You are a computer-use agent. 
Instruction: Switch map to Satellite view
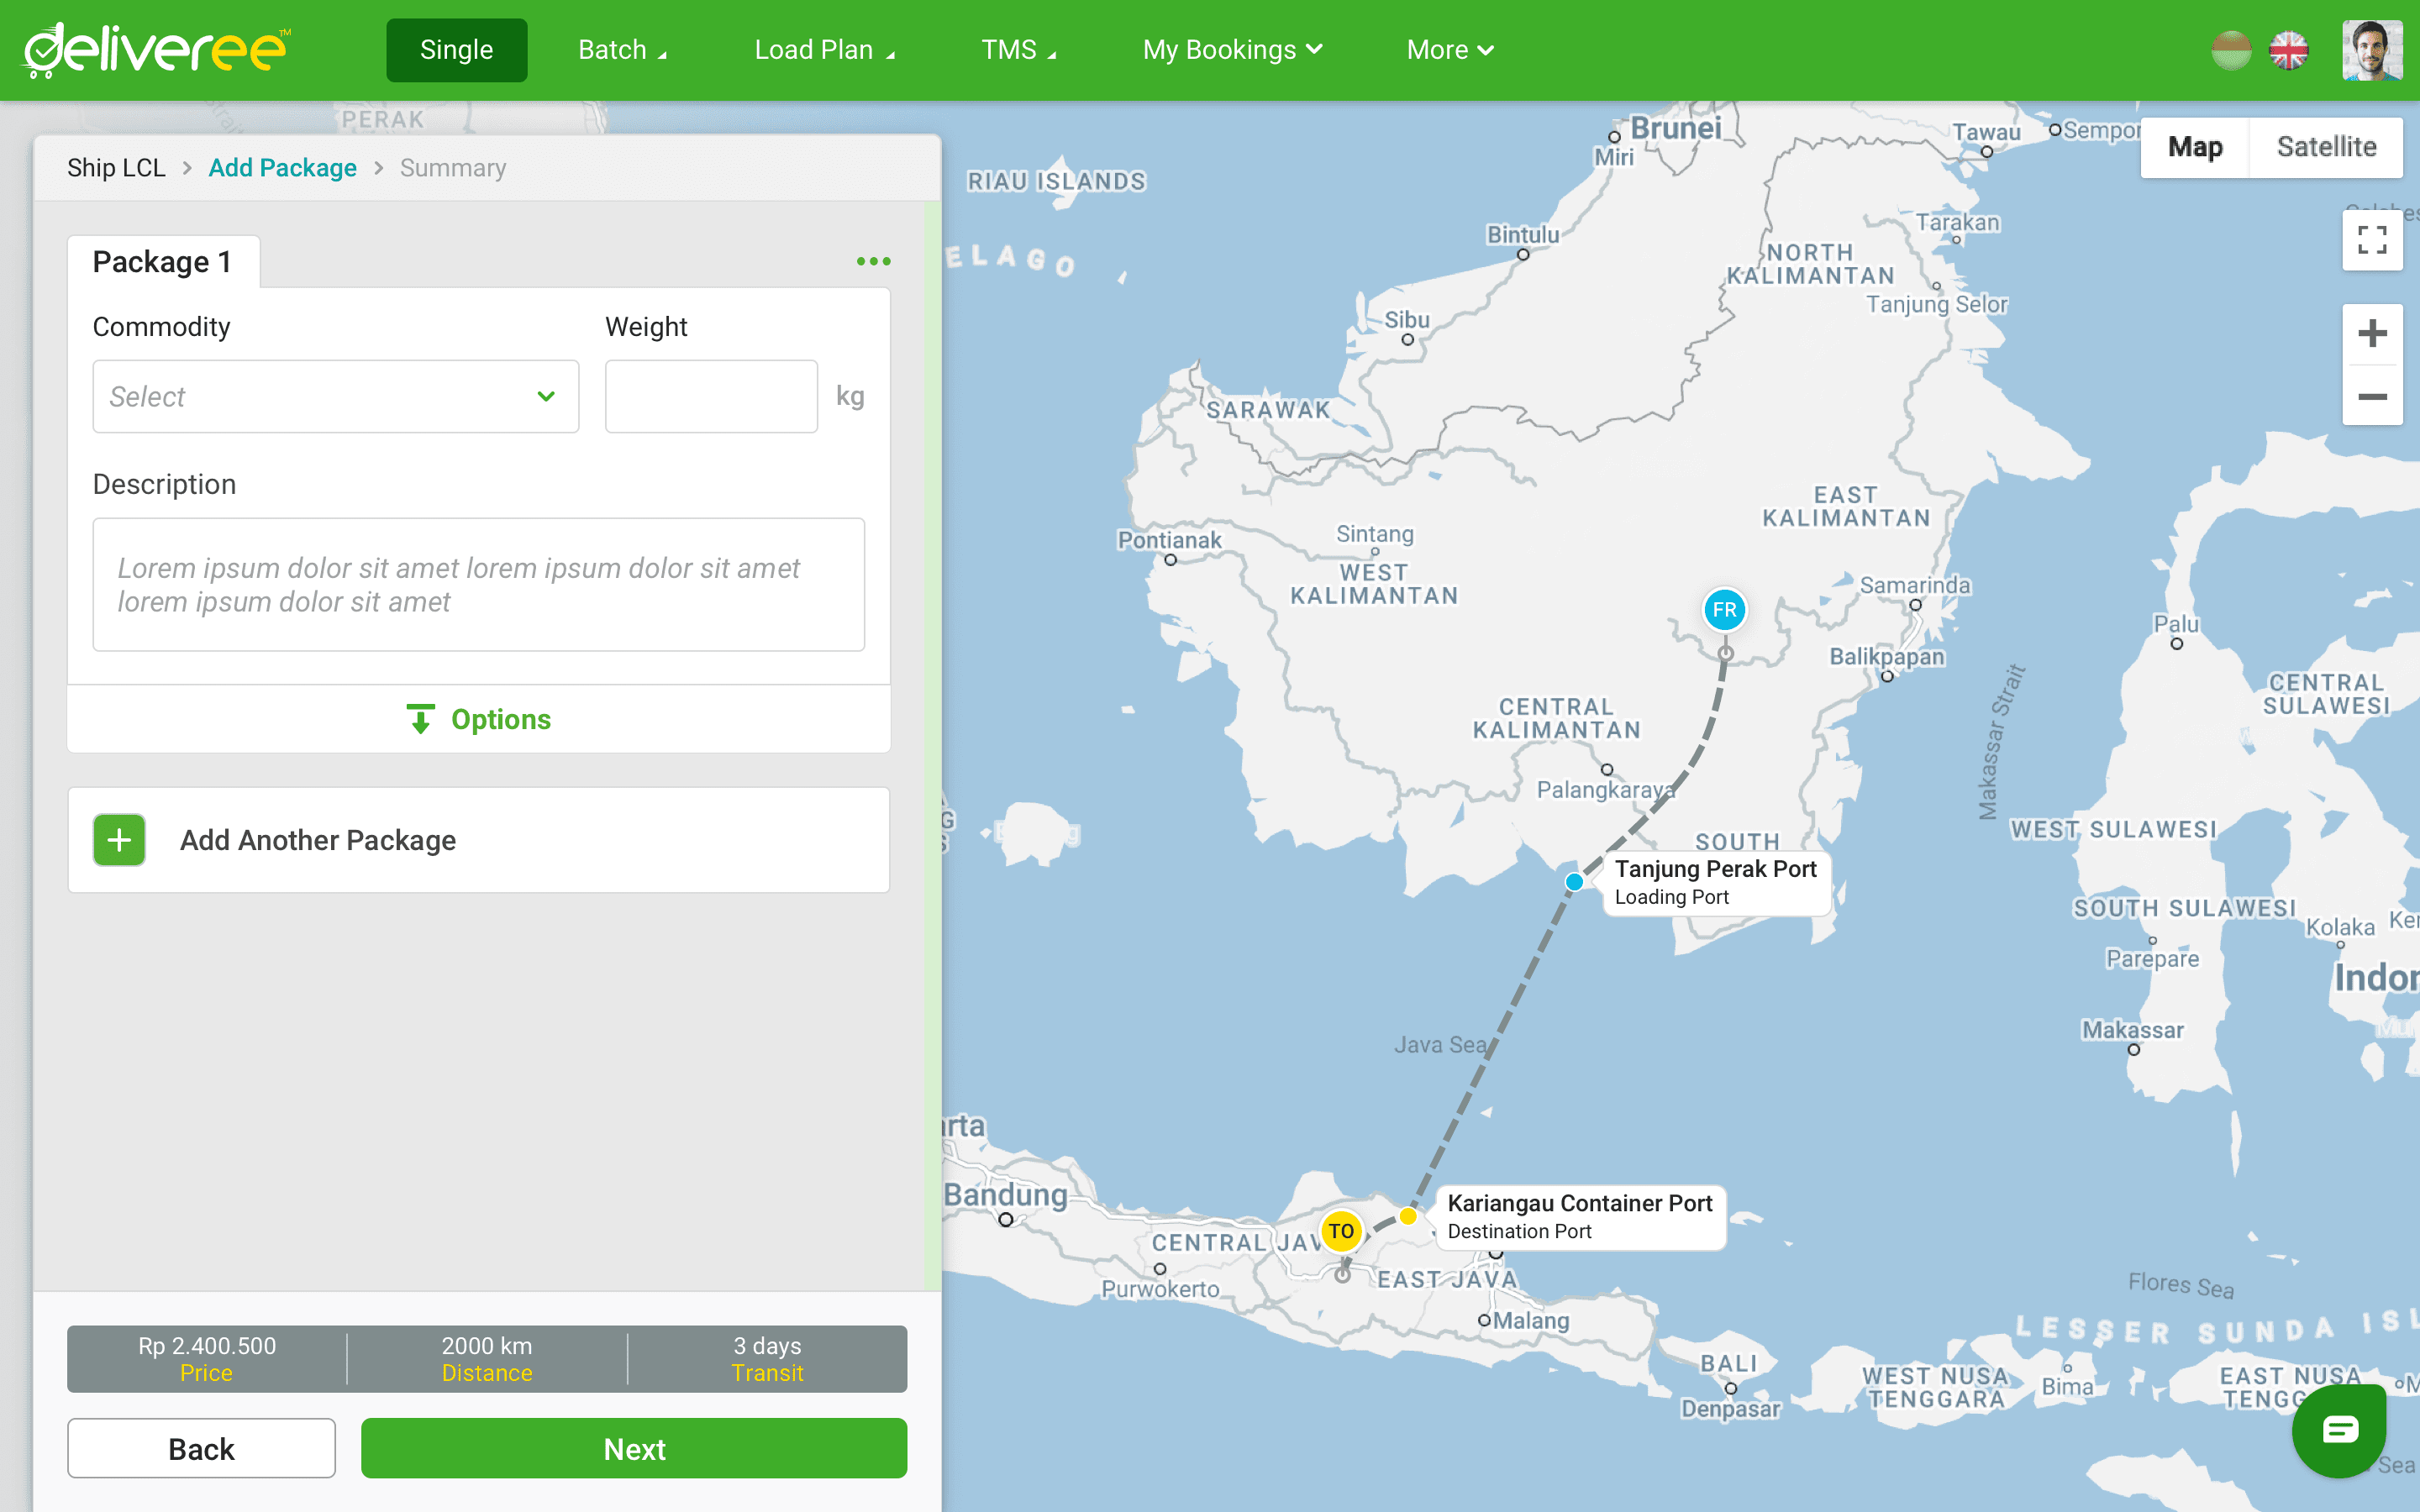(2326, 147)
